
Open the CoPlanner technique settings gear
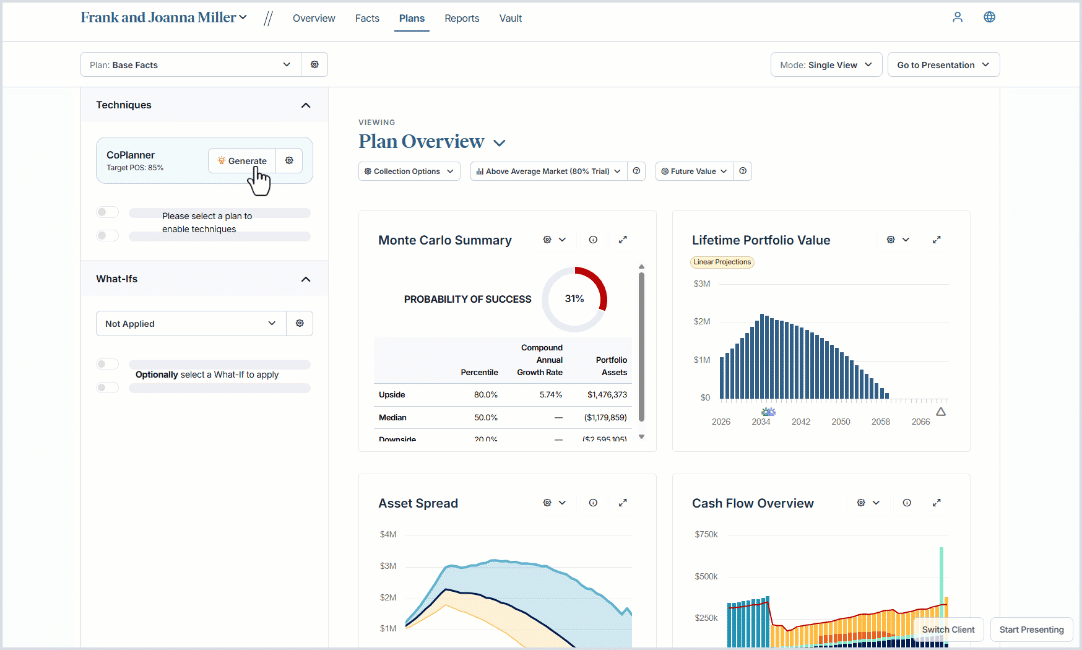click(x=288, y=160)
